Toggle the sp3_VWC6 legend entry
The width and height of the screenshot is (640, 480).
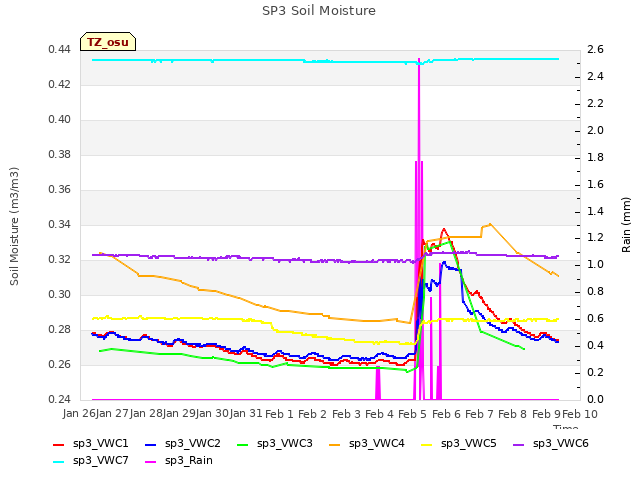[x=551, y=443]
